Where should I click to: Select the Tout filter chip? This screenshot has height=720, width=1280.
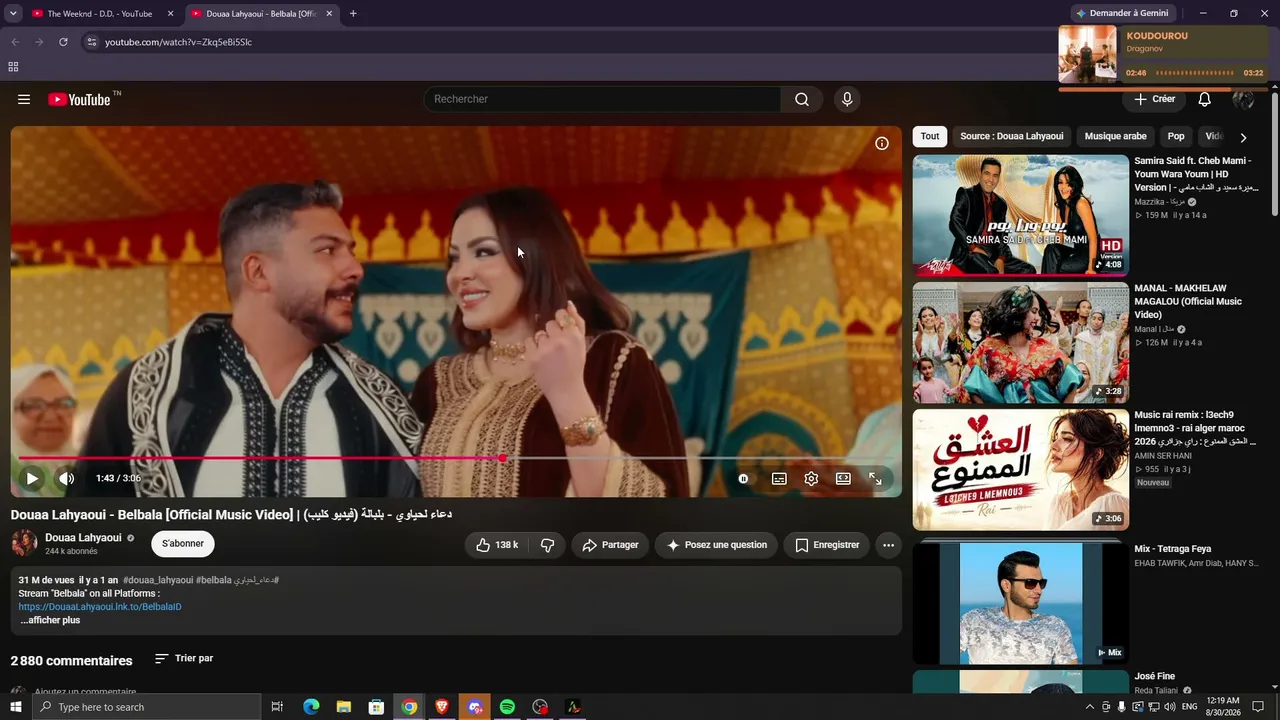pos(930,136)
